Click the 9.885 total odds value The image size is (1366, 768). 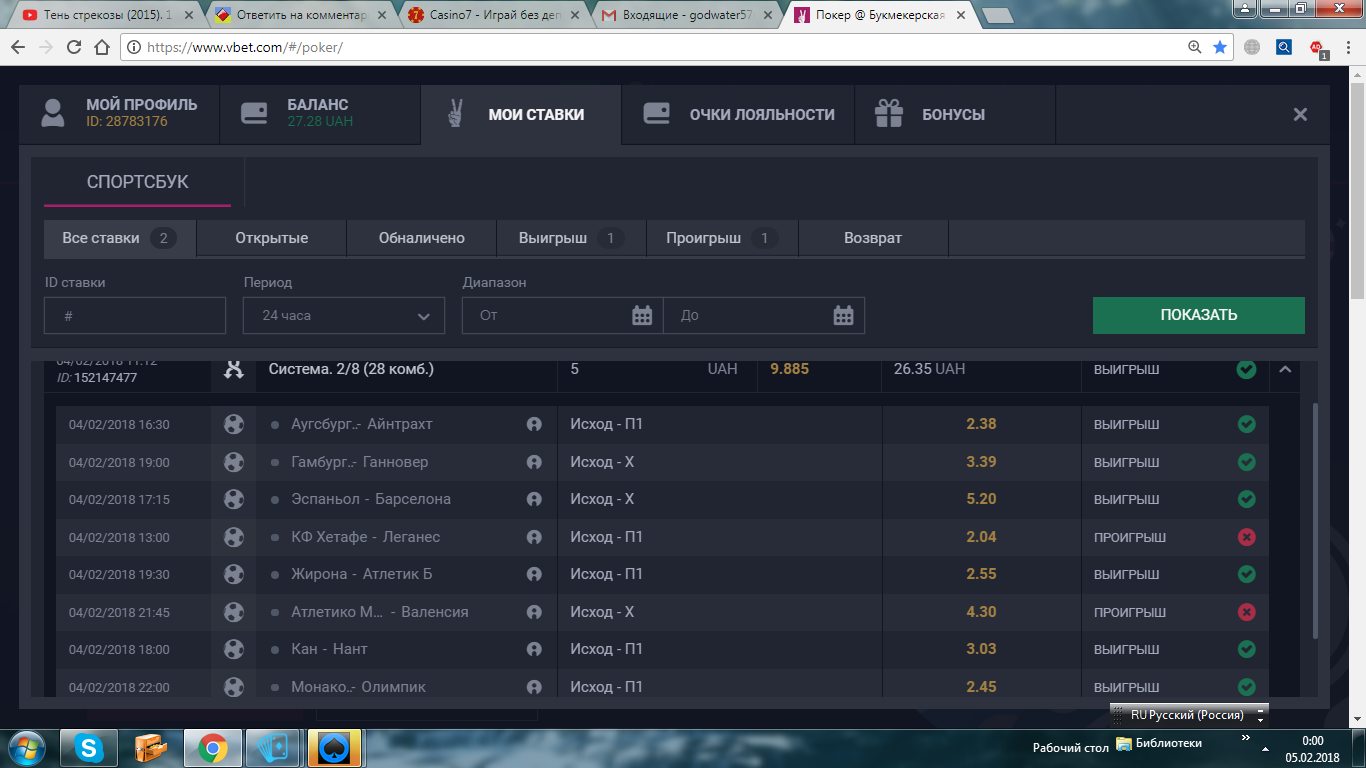(x=789, y=369)
